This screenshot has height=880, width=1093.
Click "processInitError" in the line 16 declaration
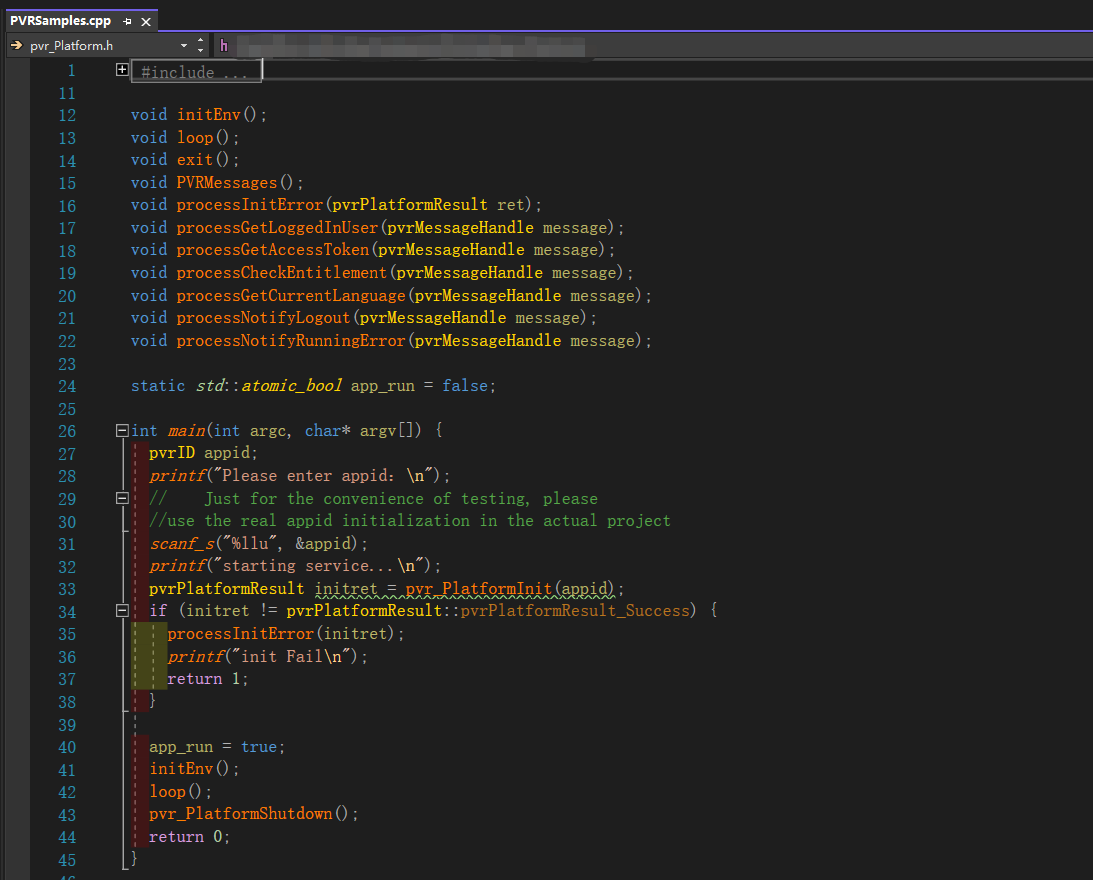coord(250,205)
